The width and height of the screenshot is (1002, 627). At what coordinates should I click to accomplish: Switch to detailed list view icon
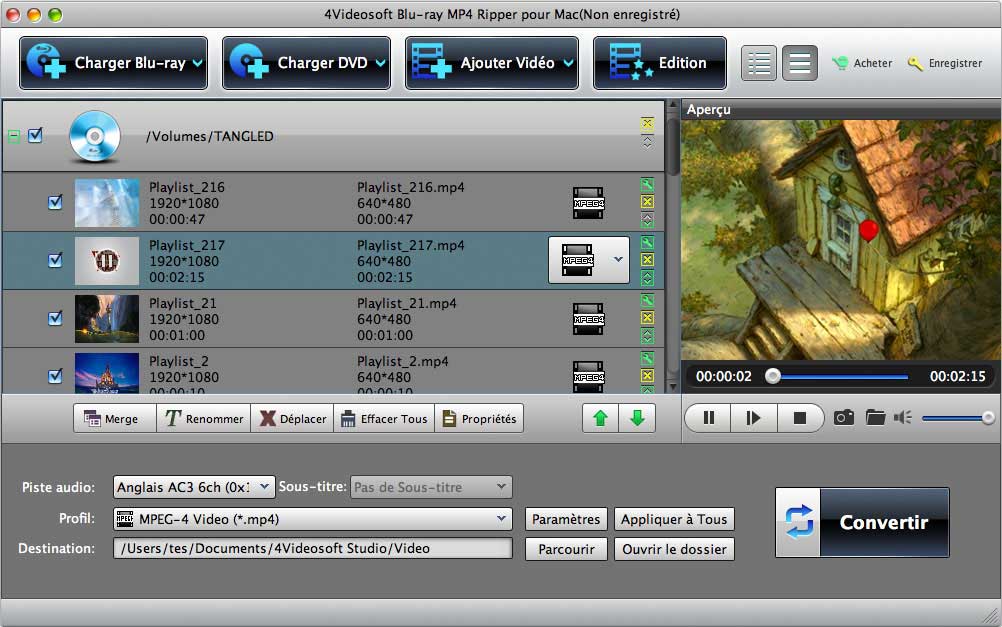coord(759,64)
